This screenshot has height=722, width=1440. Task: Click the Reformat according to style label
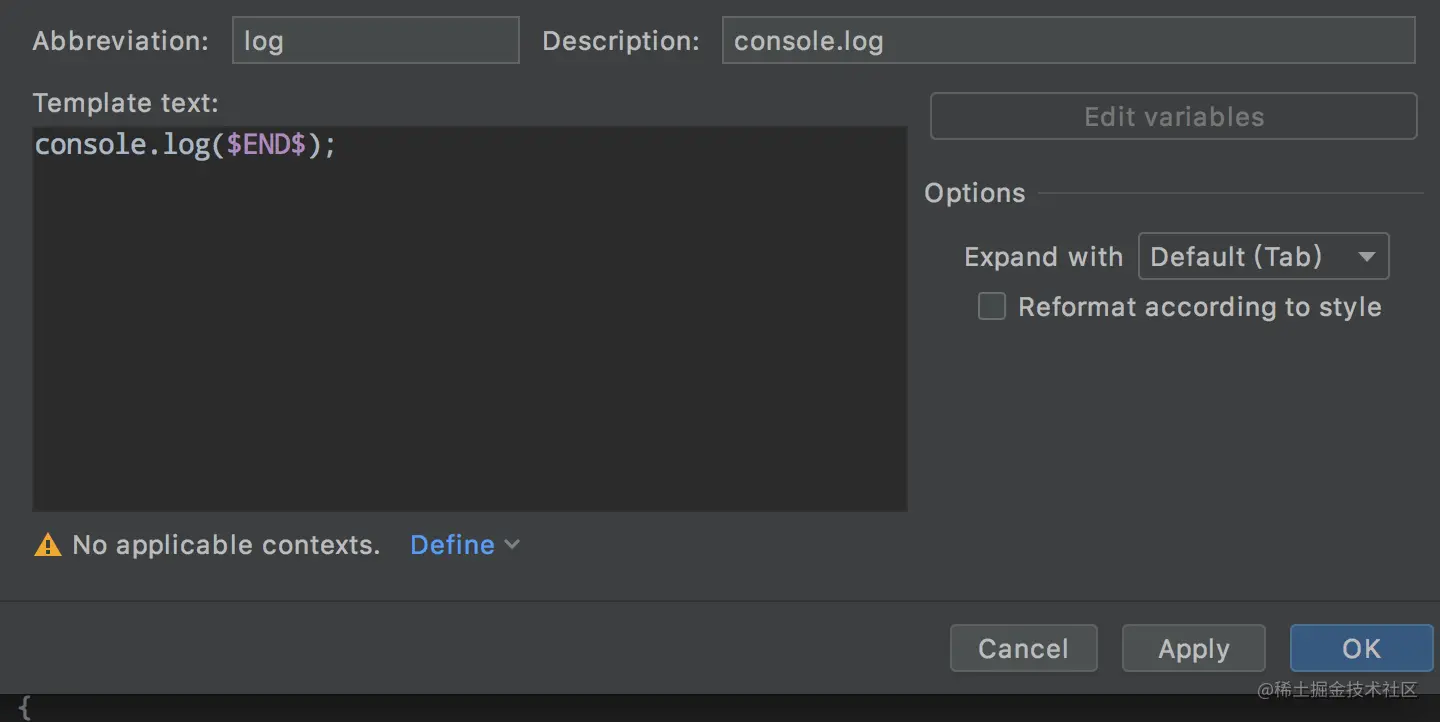pyautogui.click(x=1199, y=307)
